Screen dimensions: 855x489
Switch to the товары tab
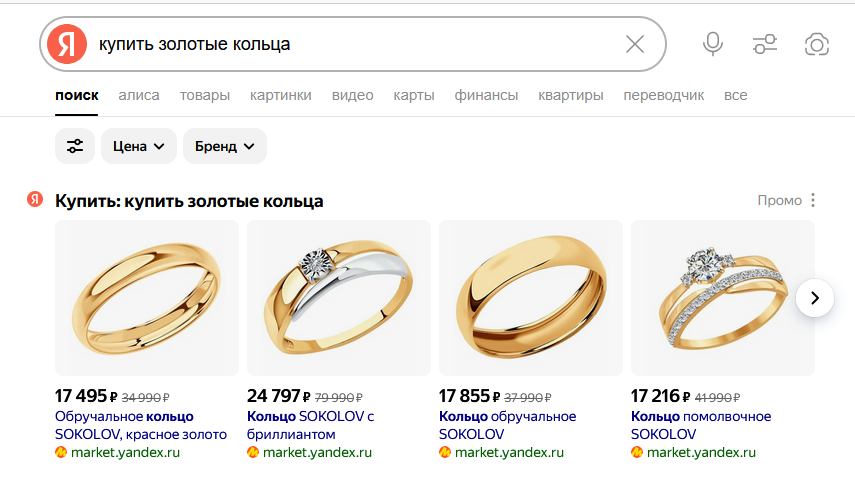tap(204, 95)
